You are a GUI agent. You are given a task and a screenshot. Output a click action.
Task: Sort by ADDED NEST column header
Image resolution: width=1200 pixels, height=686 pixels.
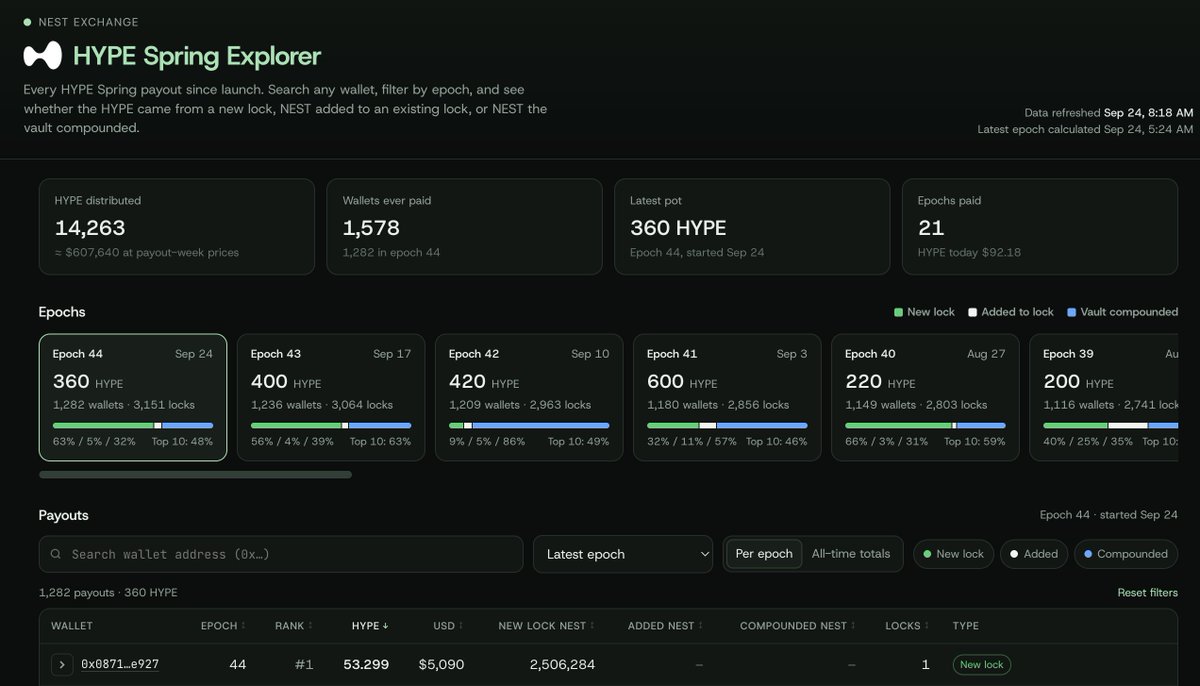point(665,626)
